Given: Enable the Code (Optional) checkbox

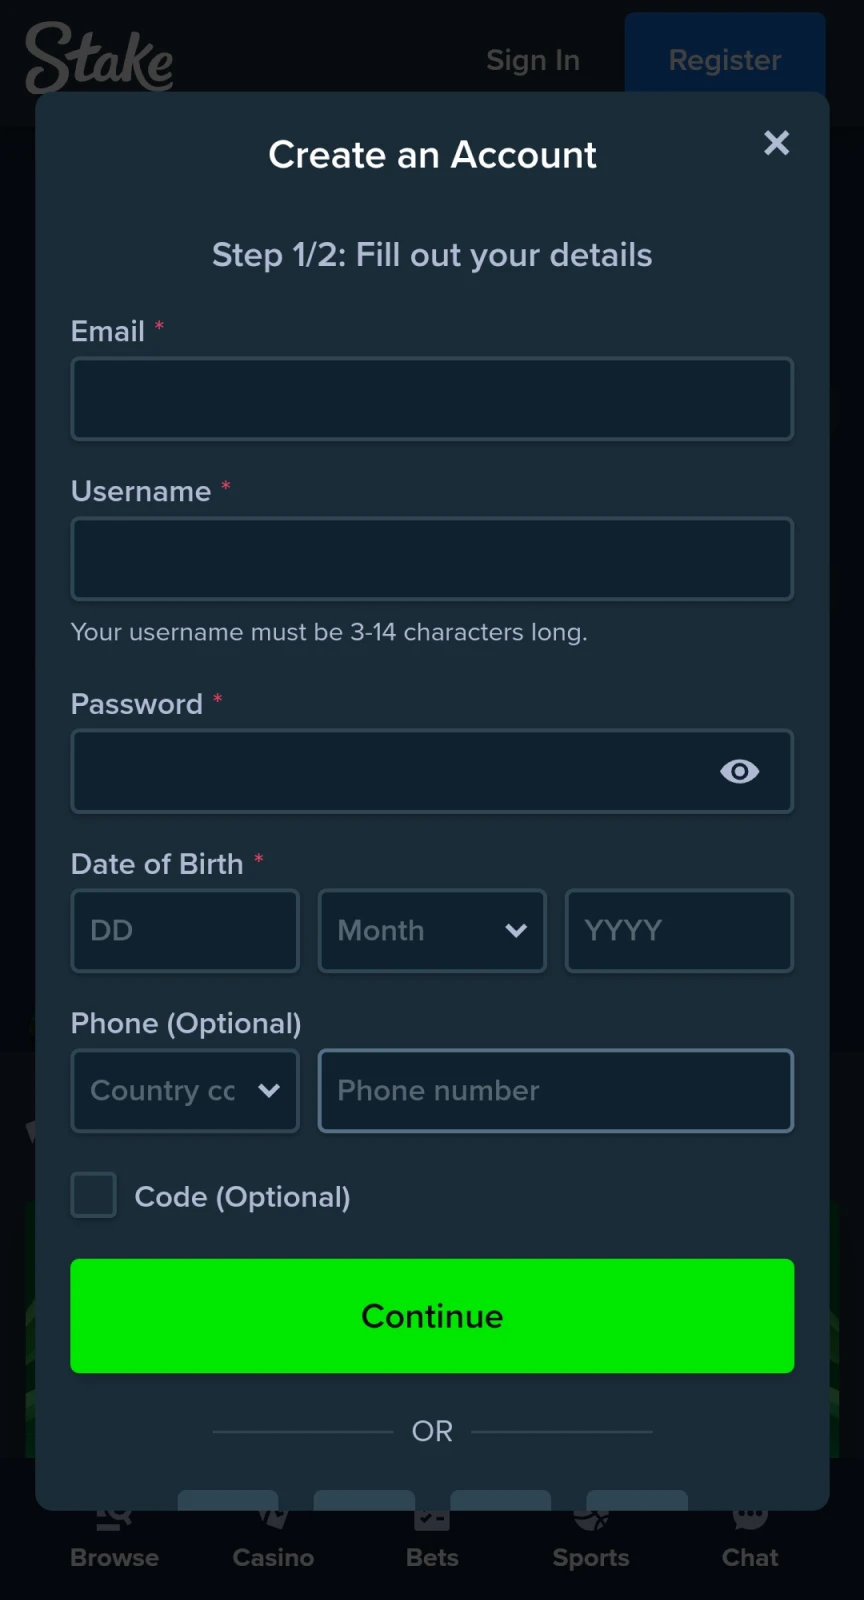Looking at the screenshot, I should [93, 1195].
